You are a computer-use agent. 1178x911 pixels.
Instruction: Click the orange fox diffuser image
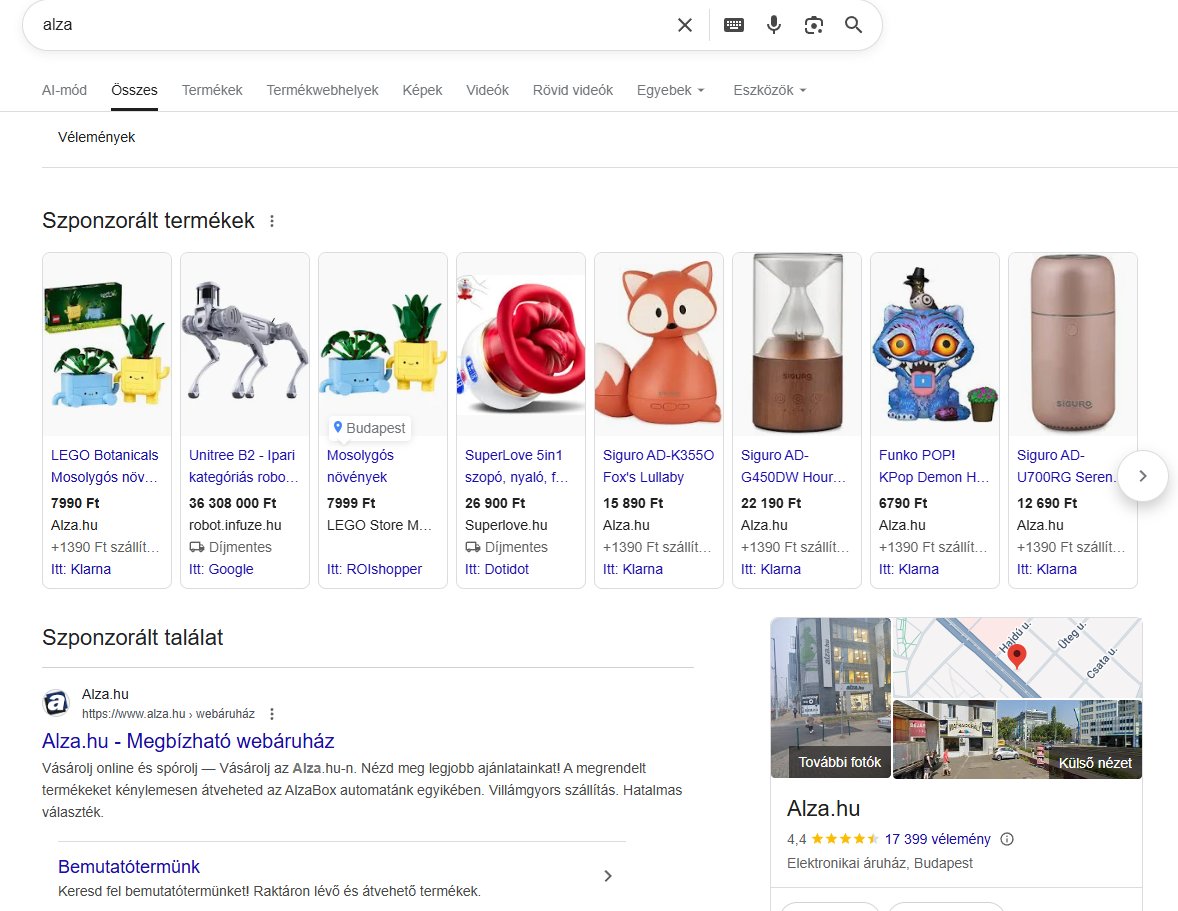pos(659,345)
